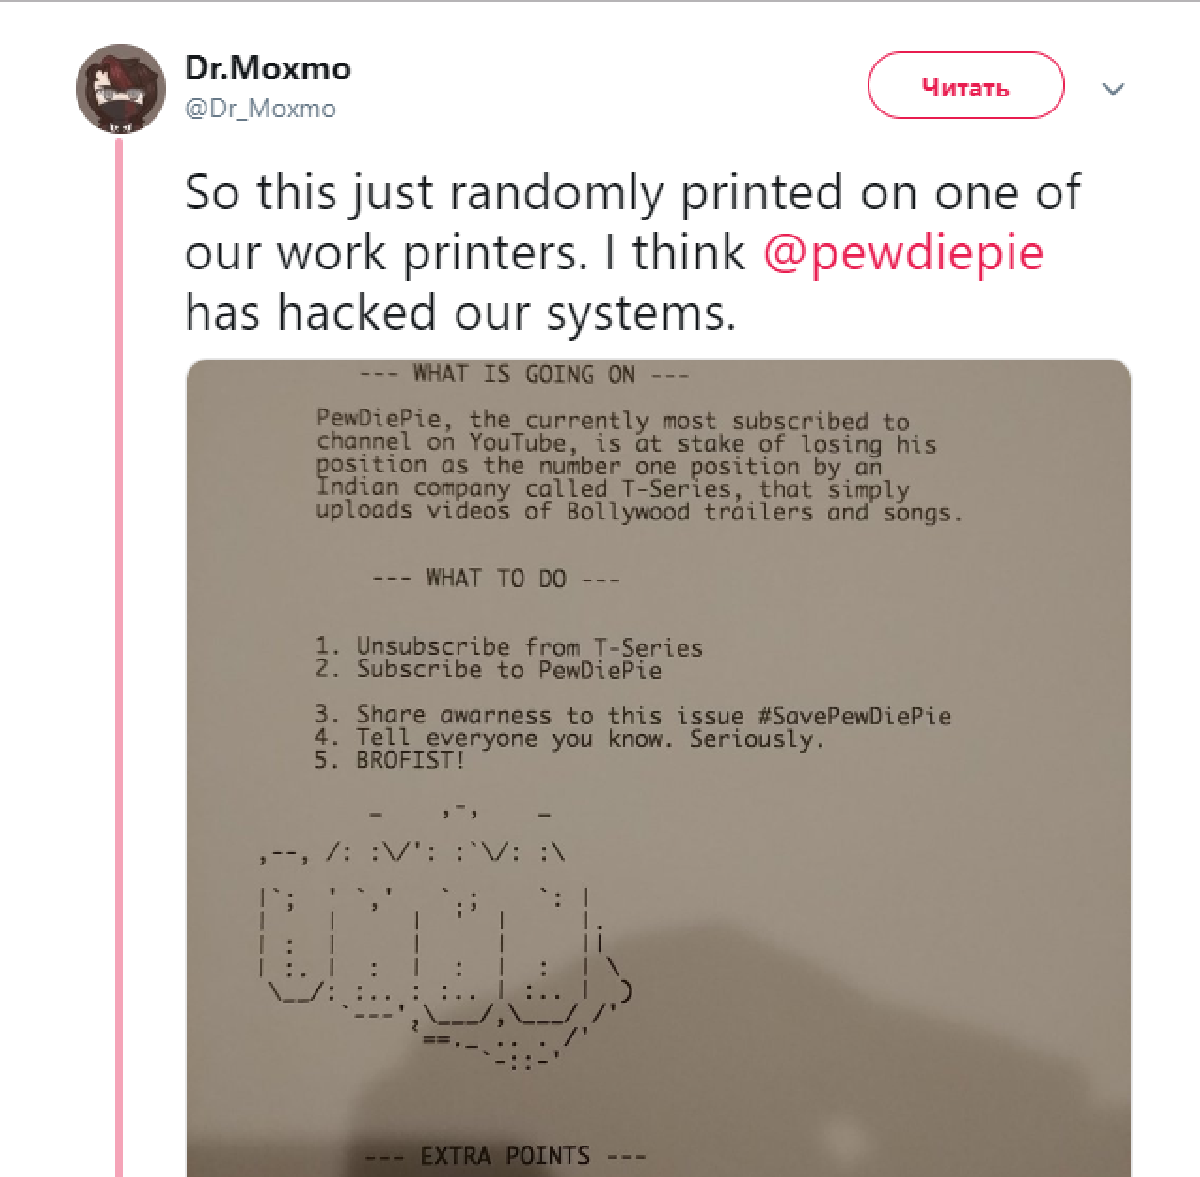Click "Subscribe to PewDiePie" line in photo
Viewport: 1200px width, 1177px height.
click(509, 669)
